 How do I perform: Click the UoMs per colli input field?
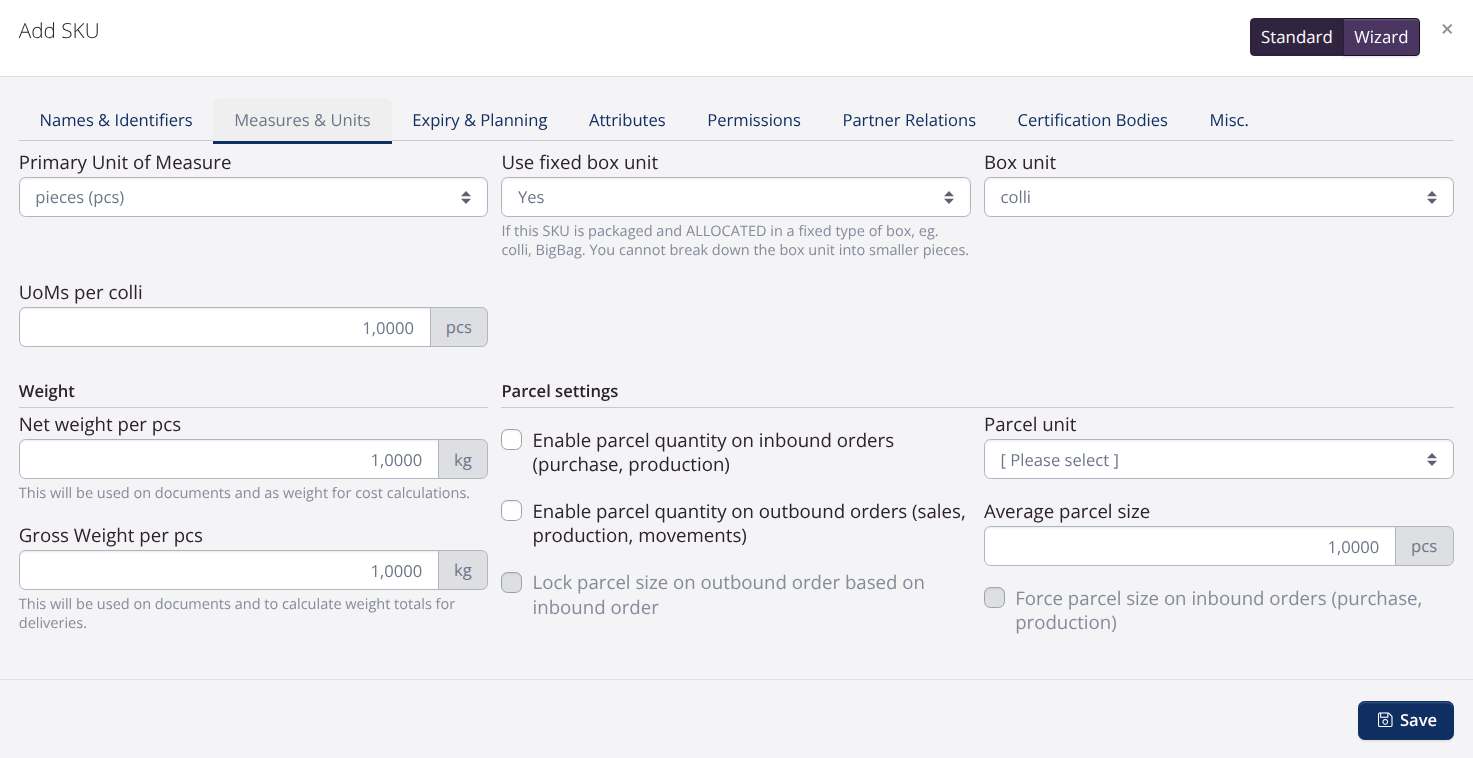click(x=224, y=327)
